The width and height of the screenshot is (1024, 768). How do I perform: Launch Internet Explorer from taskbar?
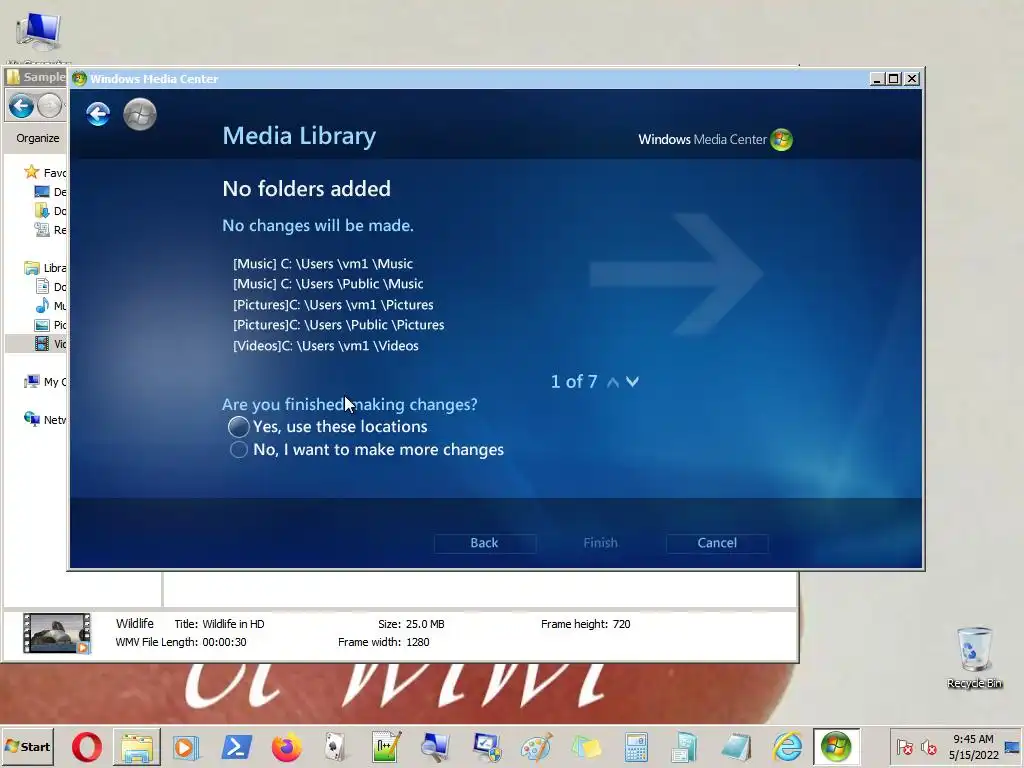tap(786, 747)
